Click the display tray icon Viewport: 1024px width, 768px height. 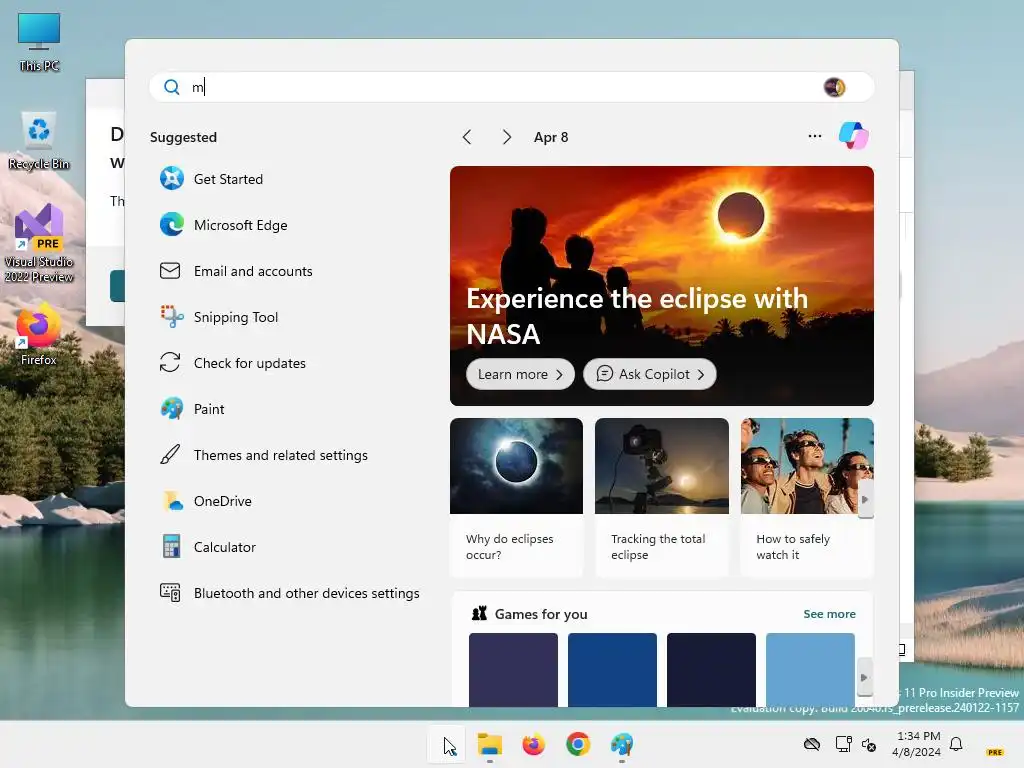click(x=843, y=744)
